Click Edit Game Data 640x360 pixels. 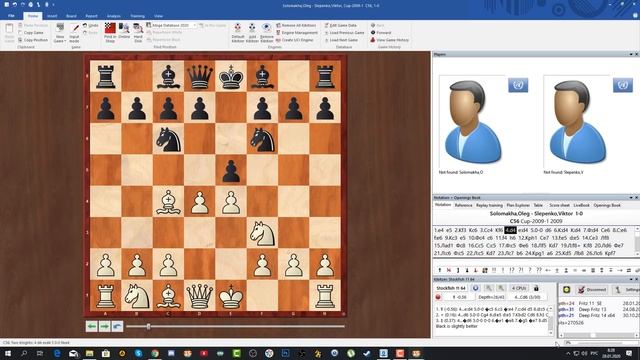(x=340, y=25)
